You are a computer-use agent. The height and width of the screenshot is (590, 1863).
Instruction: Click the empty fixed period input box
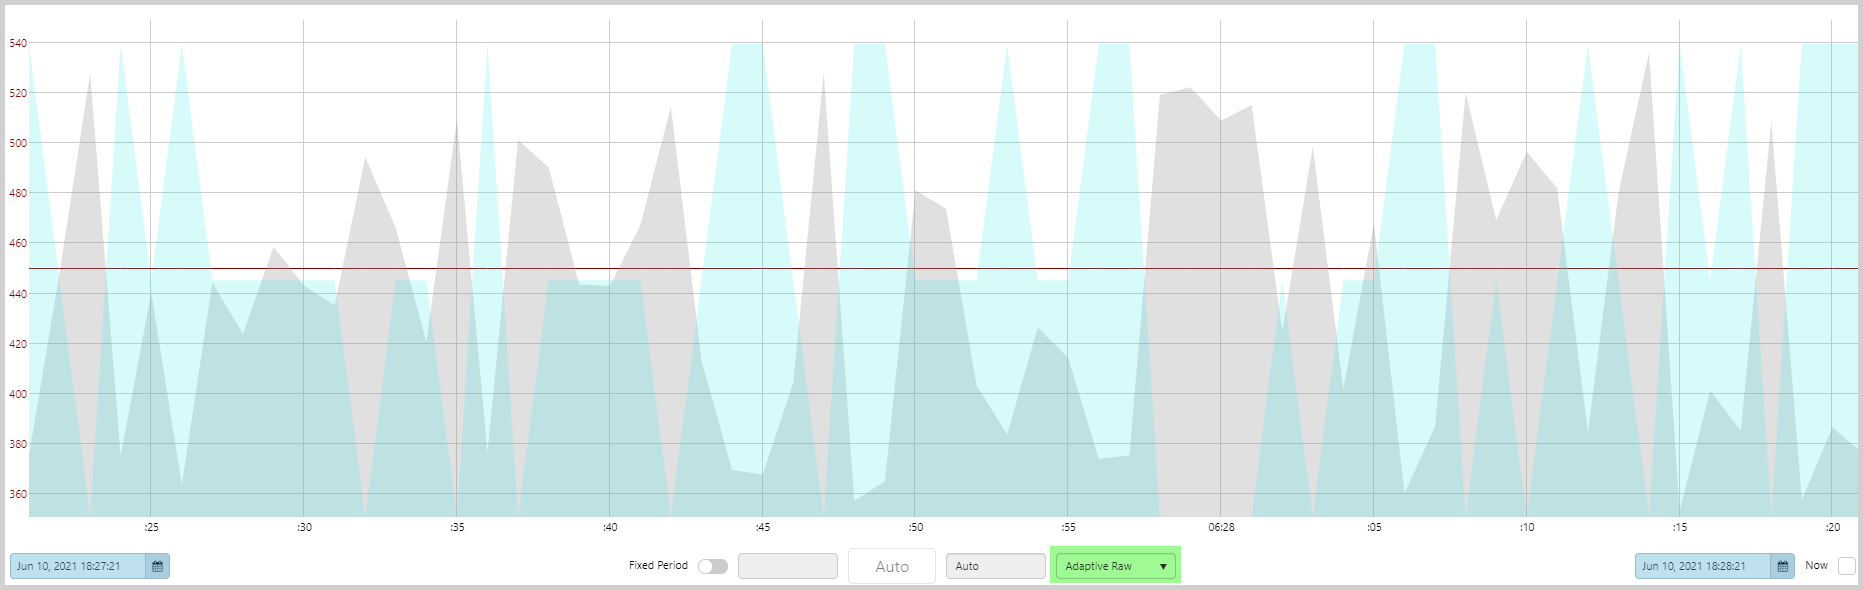click(787, 566)
